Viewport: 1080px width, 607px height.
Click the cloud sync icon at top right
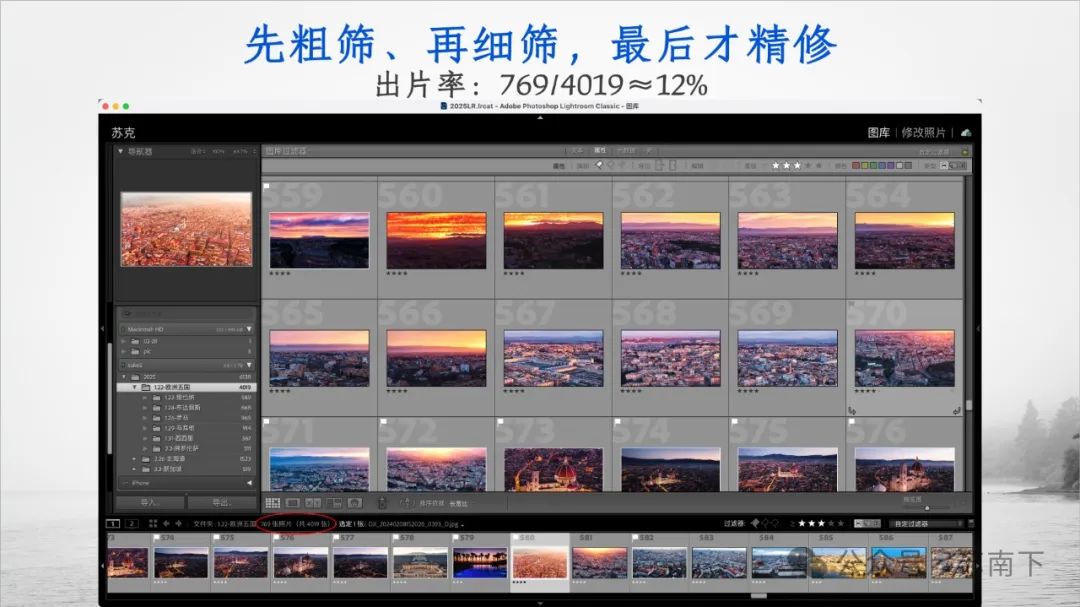click(966, 132)
